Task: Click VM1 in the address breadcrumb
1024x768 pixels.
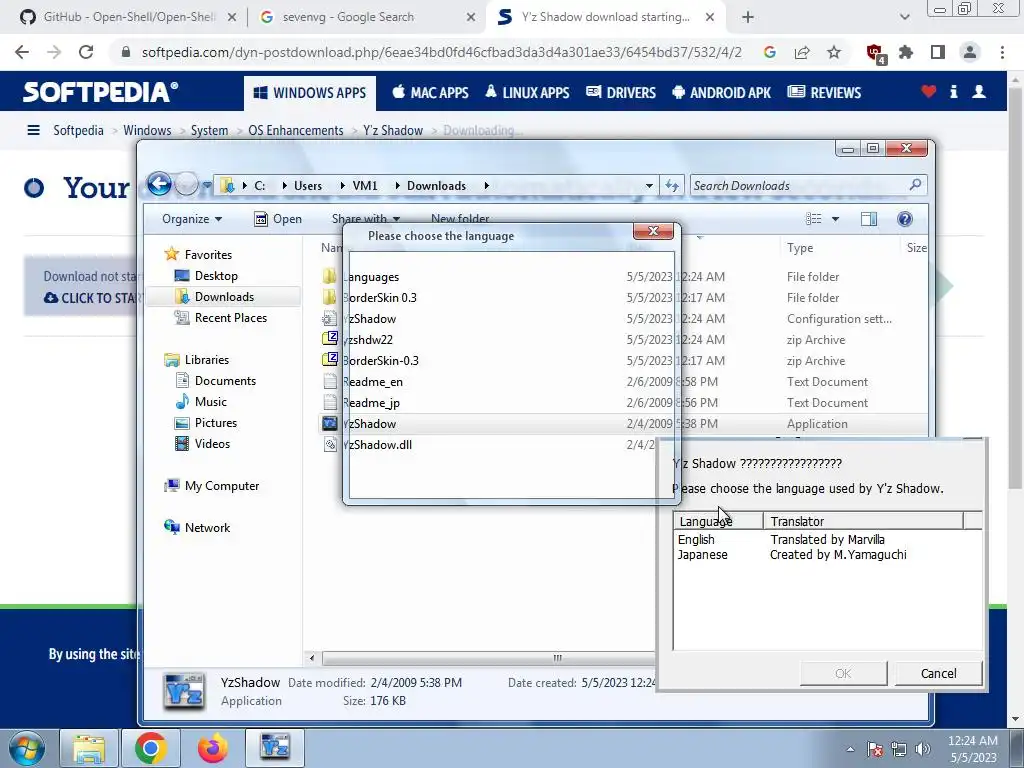Action: coord(365,185)
